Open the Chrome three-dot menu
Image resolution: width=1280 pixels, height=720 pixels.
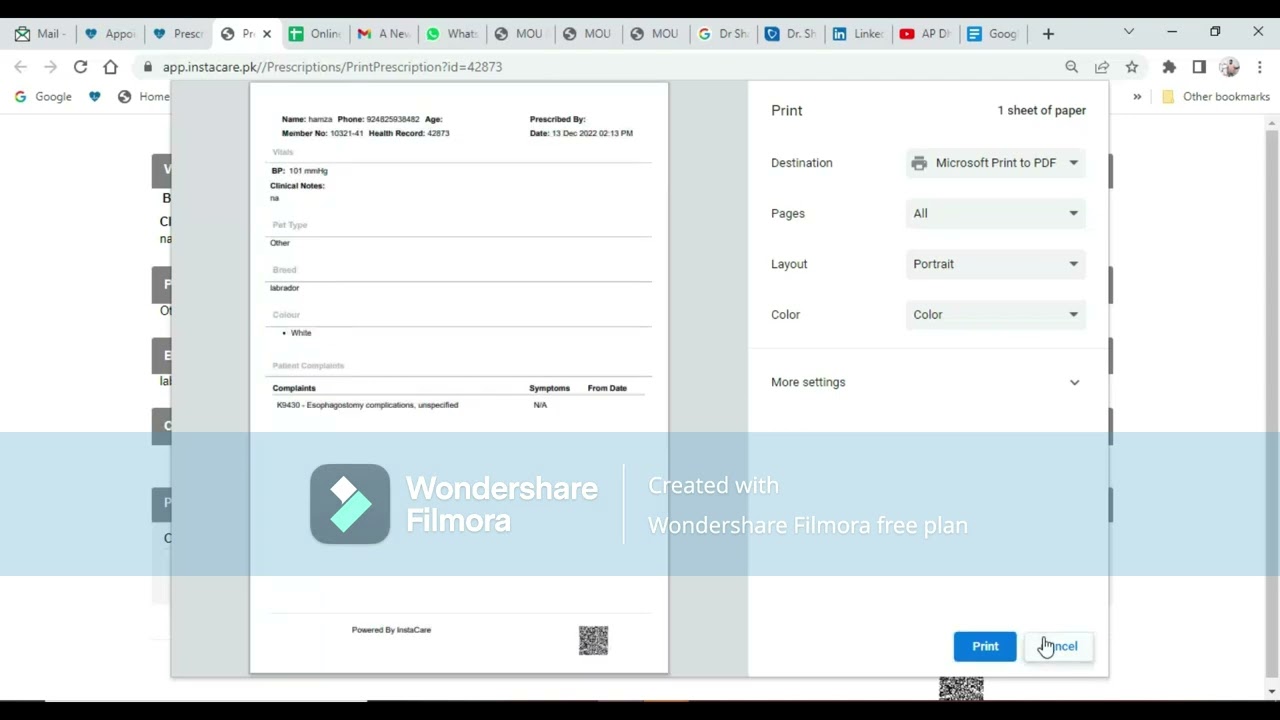pos(1260,67)
